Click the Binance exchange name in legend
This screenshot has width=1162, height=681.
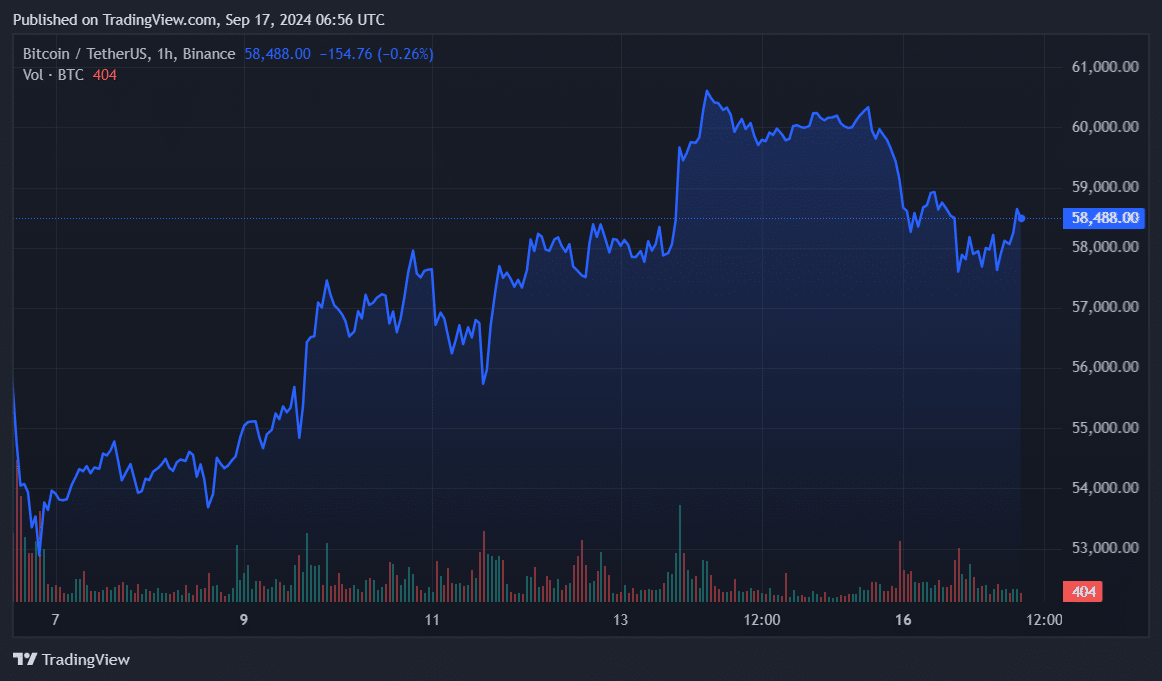click(209, 53)
